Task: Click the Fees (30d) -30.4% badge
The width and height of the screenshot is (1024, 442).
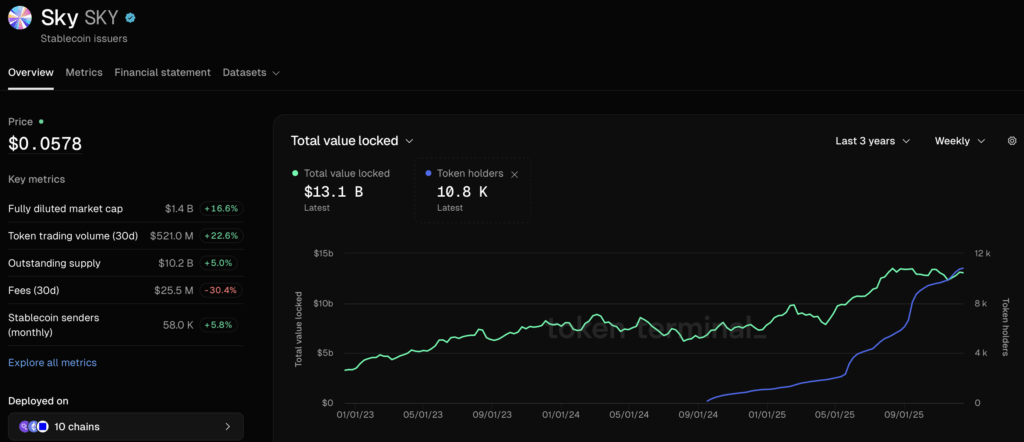Action: pos(221,290)
